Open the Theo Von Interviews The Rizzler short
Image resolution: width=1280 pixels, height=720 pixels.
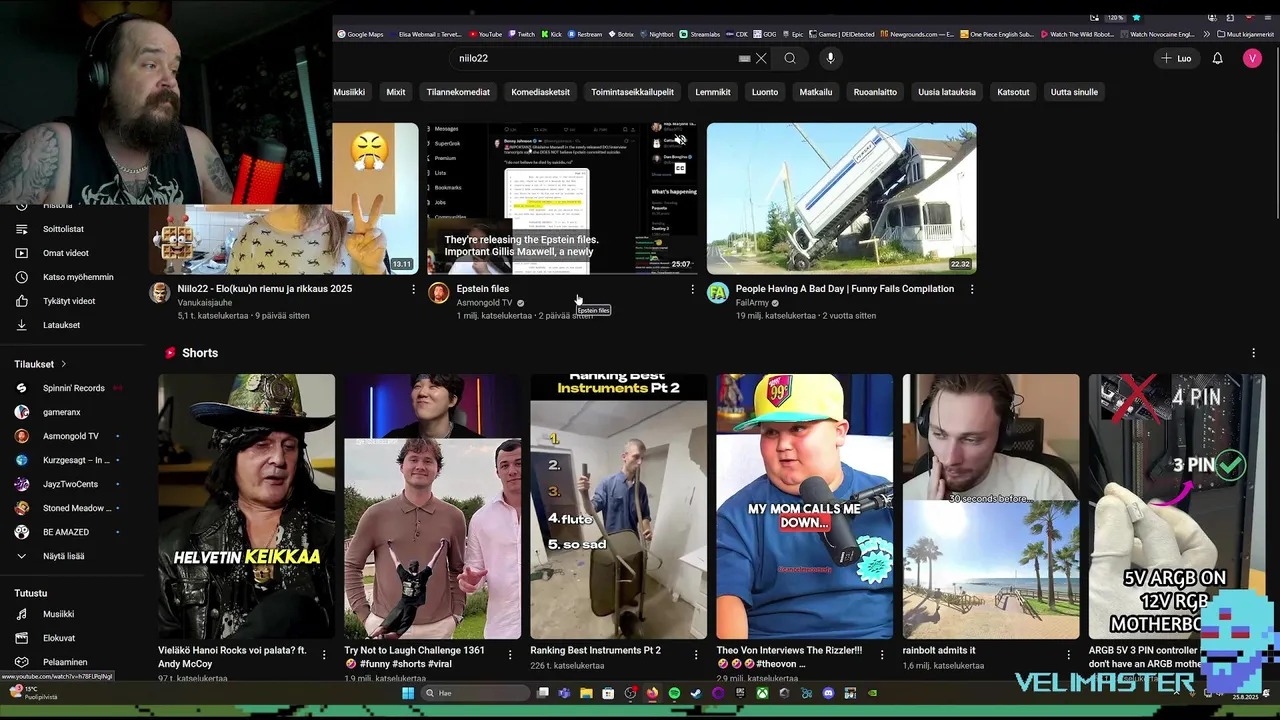(x=804, y=506)
